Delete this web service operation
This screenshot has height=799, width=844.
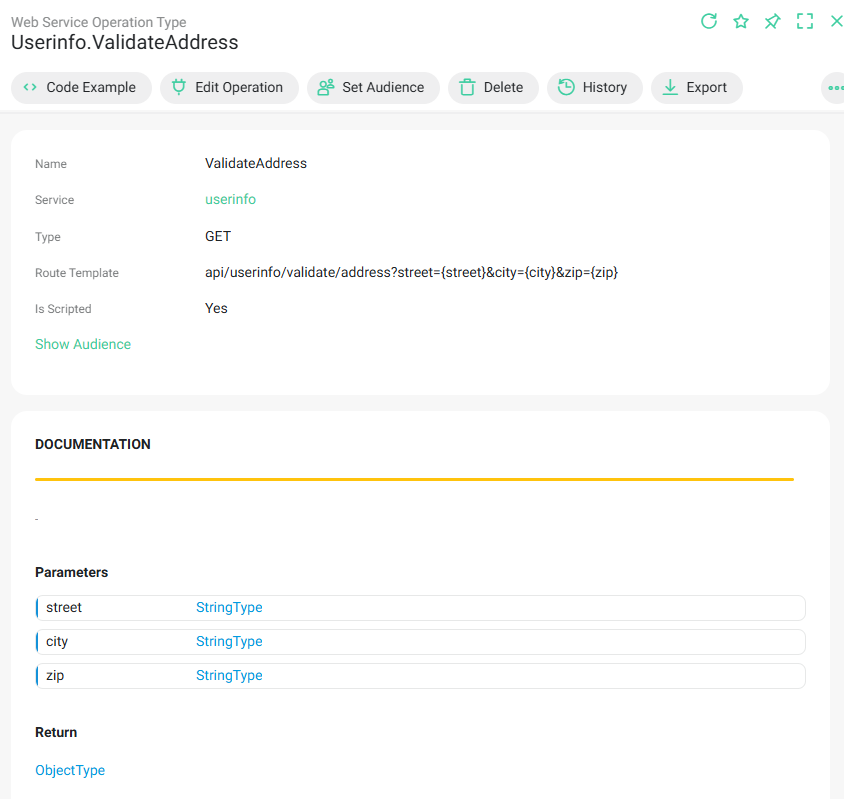(493, 88)
